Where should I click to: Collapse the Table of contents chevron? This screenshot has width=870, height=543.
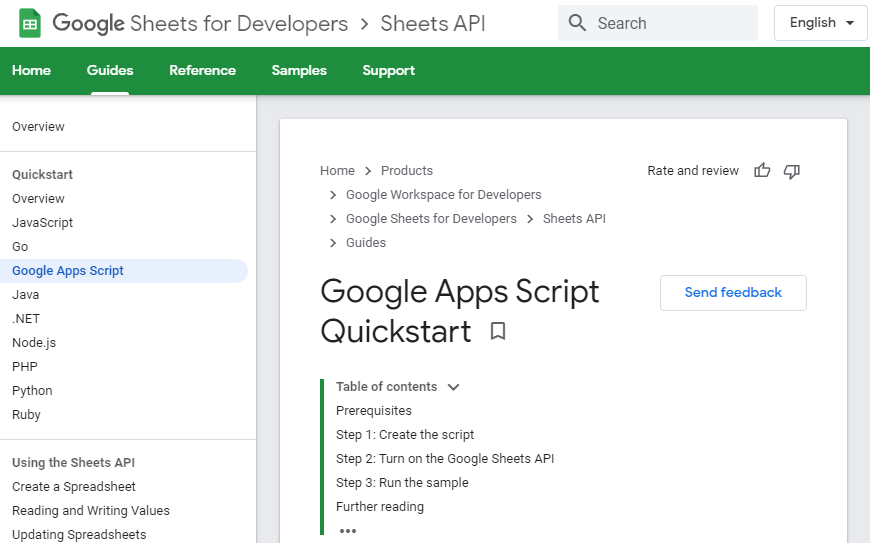[453, 387]
